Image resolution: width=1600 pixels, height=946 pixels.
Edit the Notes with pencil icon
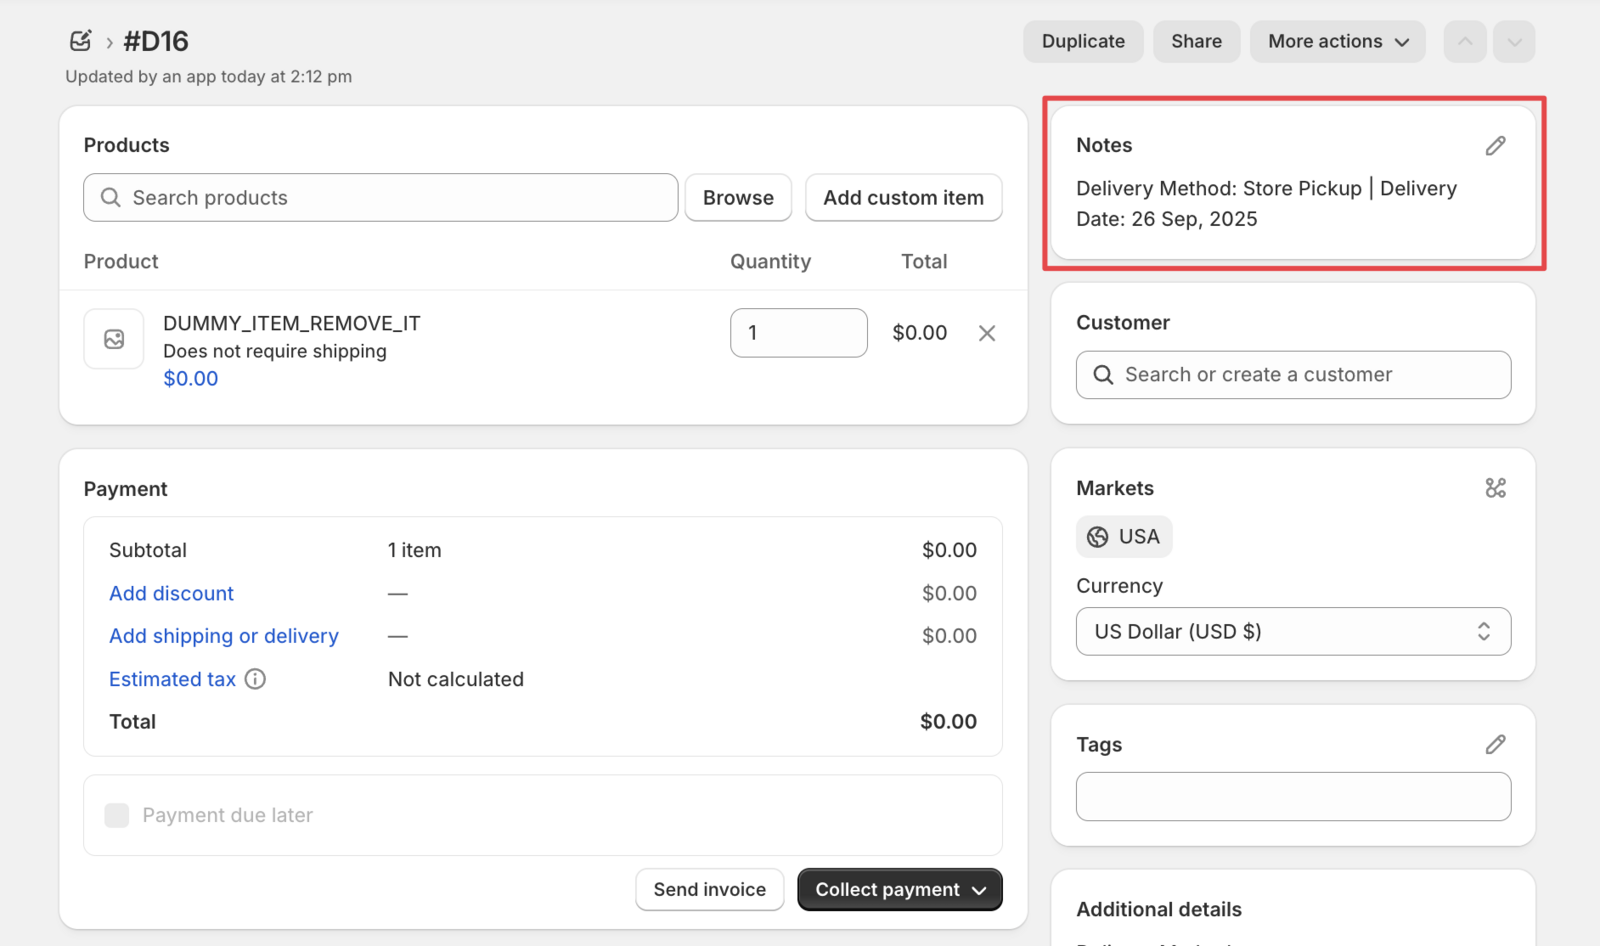[1495, 146]
